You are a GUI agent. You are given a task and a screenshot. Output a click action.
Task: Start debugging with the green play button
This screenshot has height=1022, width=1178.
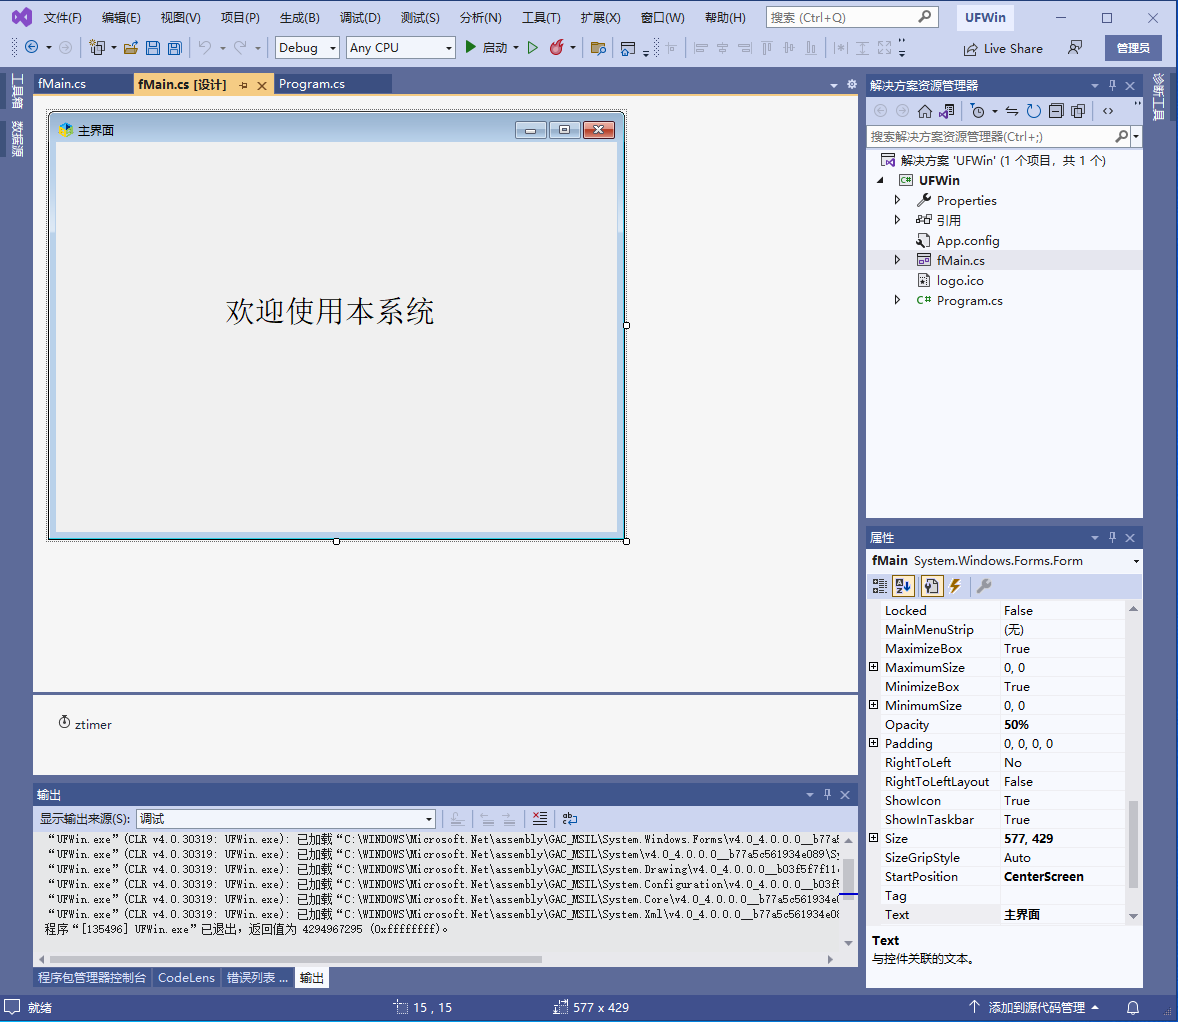[470, 47]
